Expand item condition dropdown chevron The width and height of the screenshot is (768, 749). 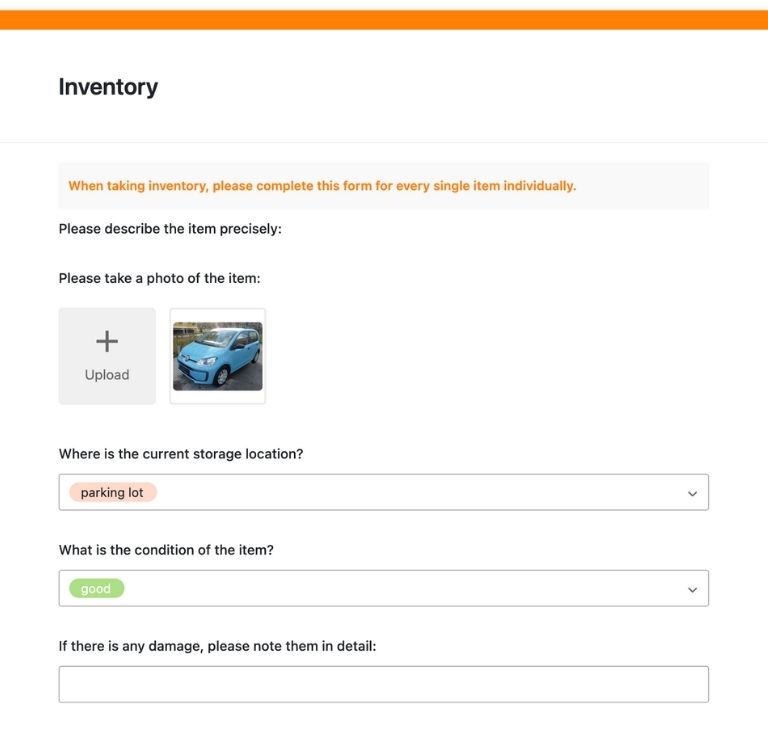[x=692, y=589]
